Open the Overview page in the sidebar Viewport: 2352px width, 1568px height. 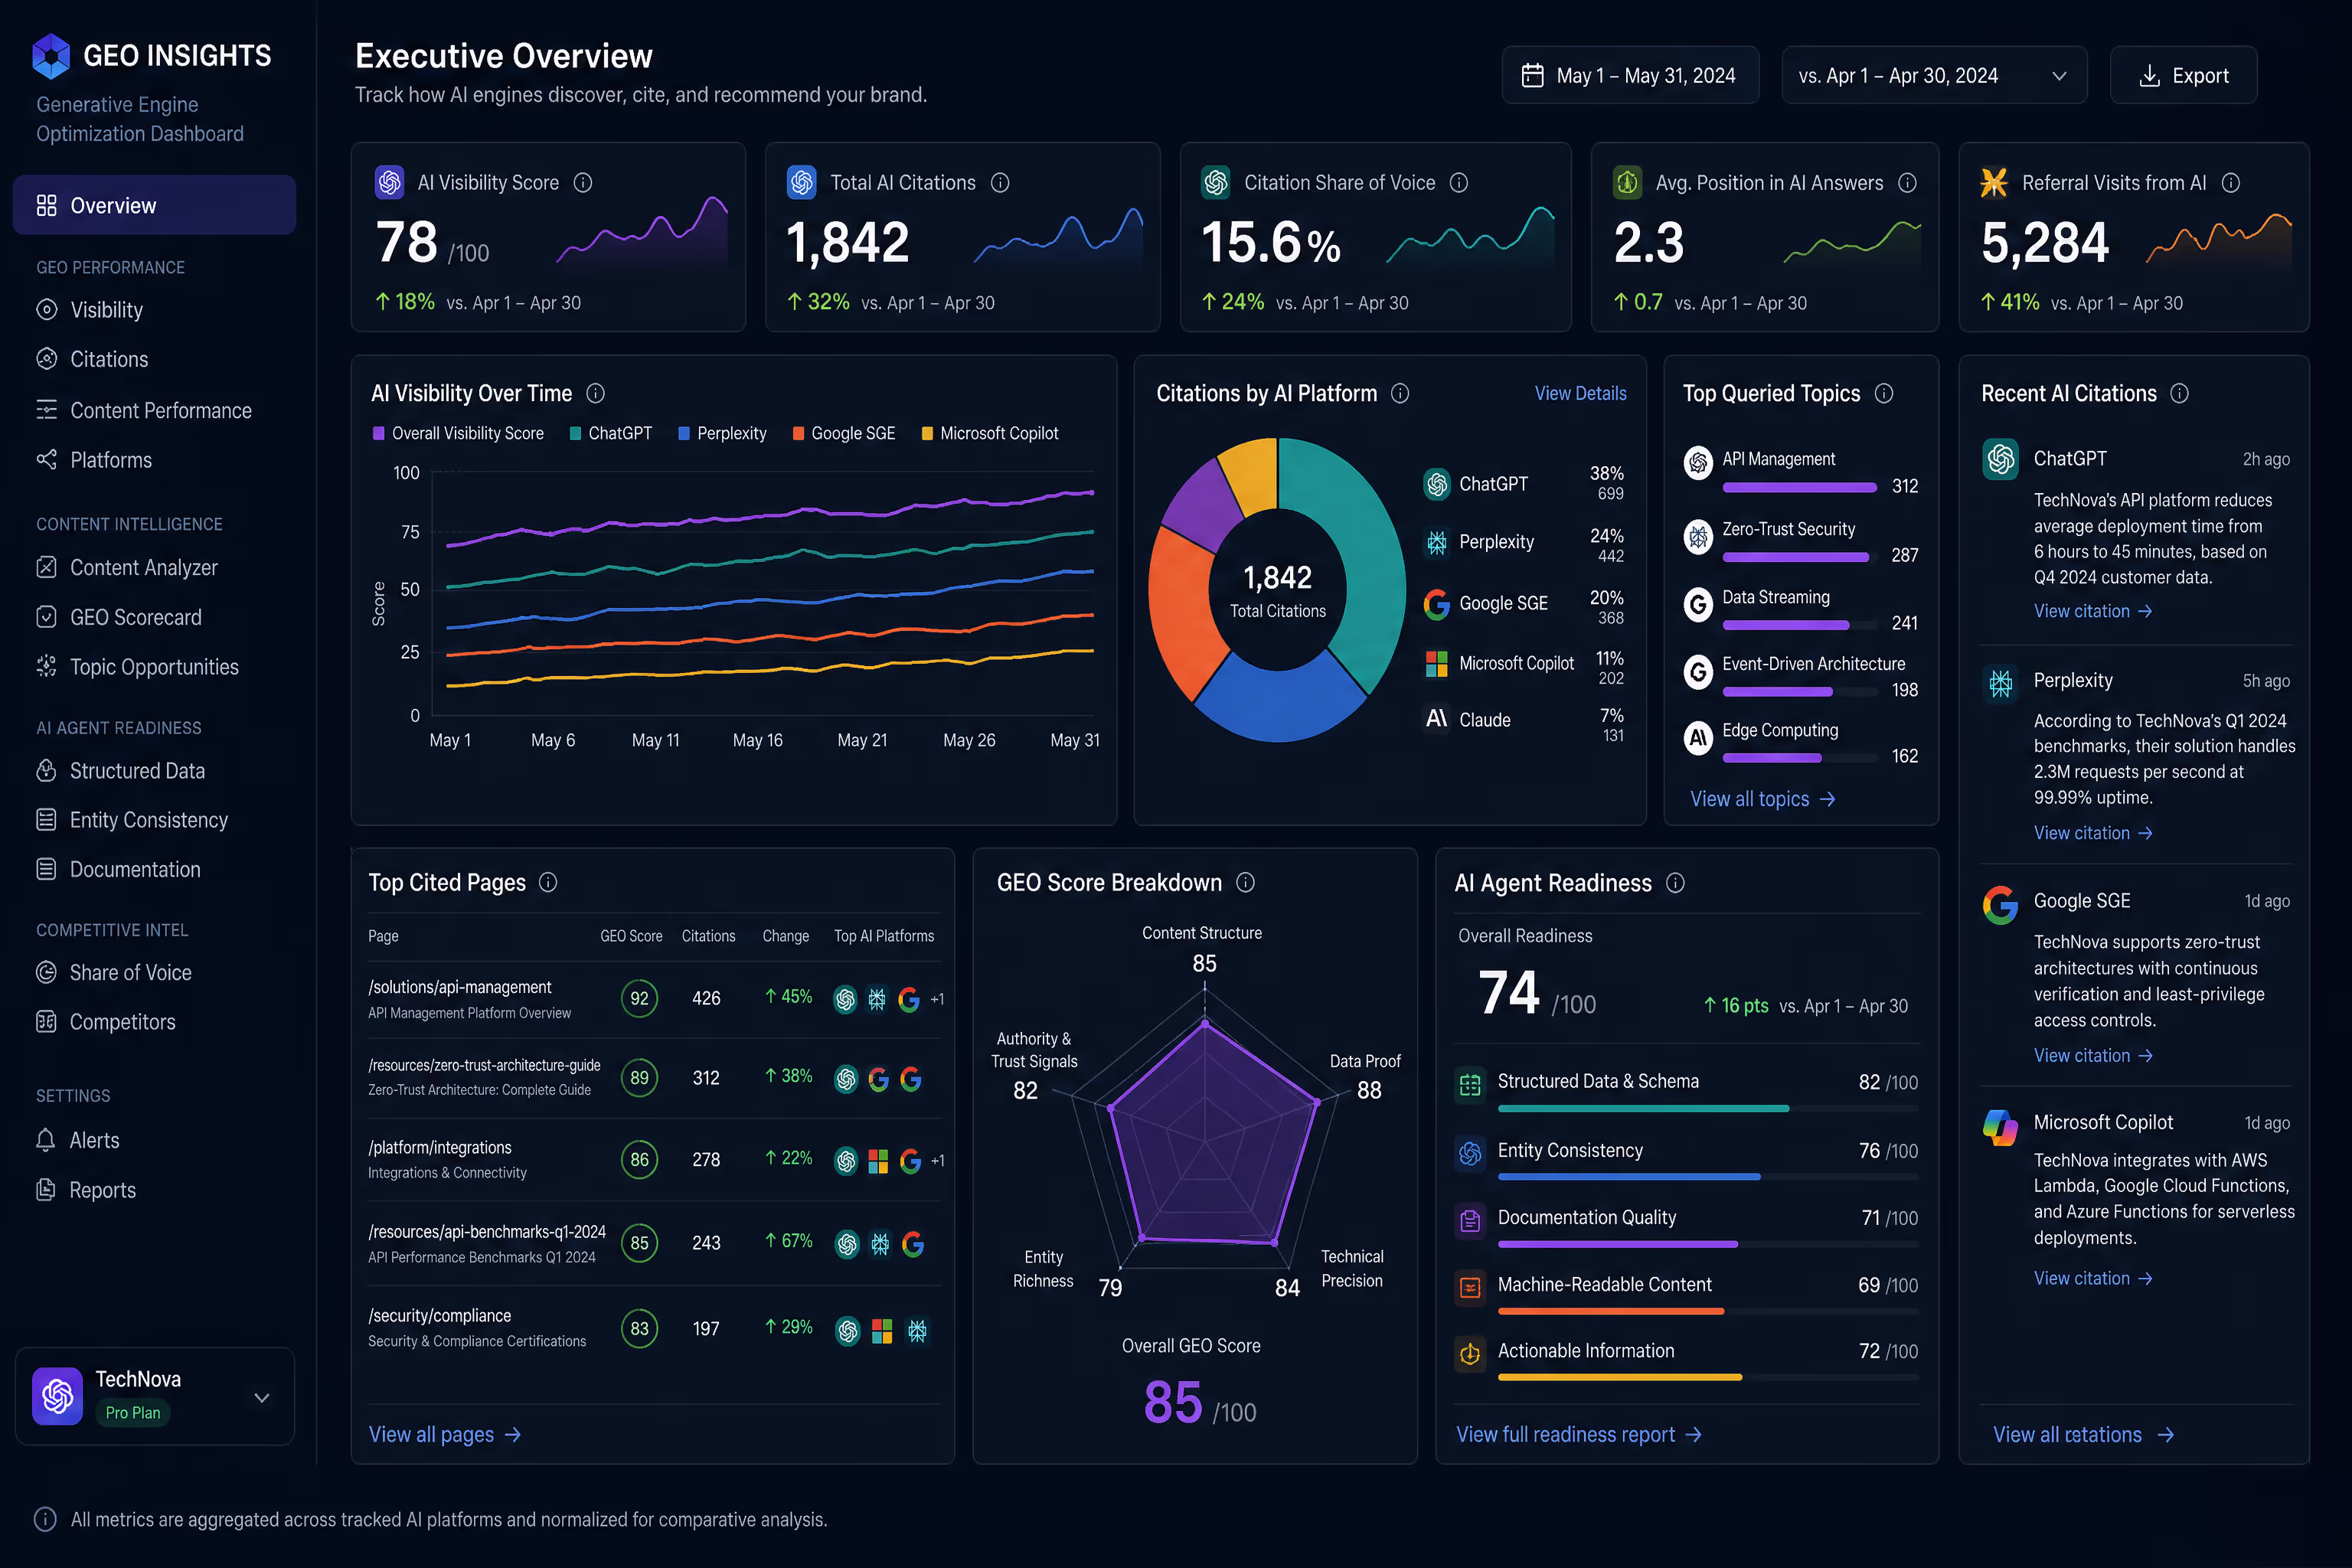click(154, 205)
